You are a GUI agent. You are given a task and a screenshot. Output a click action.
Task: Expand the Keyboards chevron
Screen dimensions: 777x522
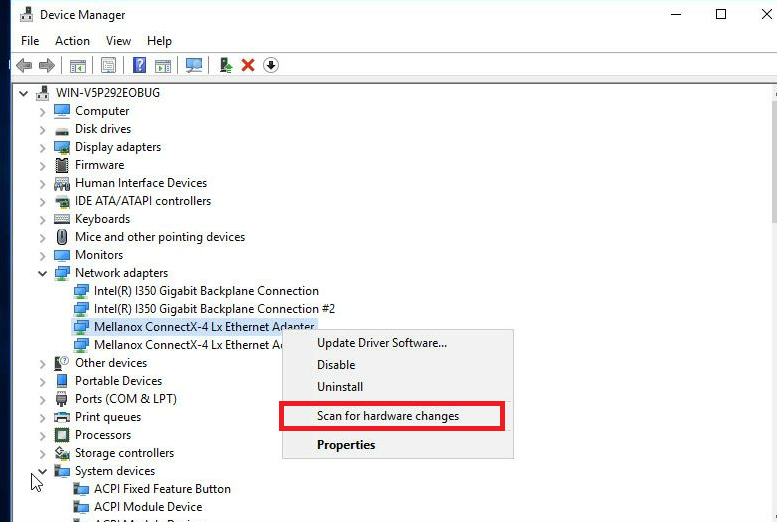(x=43, y=220)
